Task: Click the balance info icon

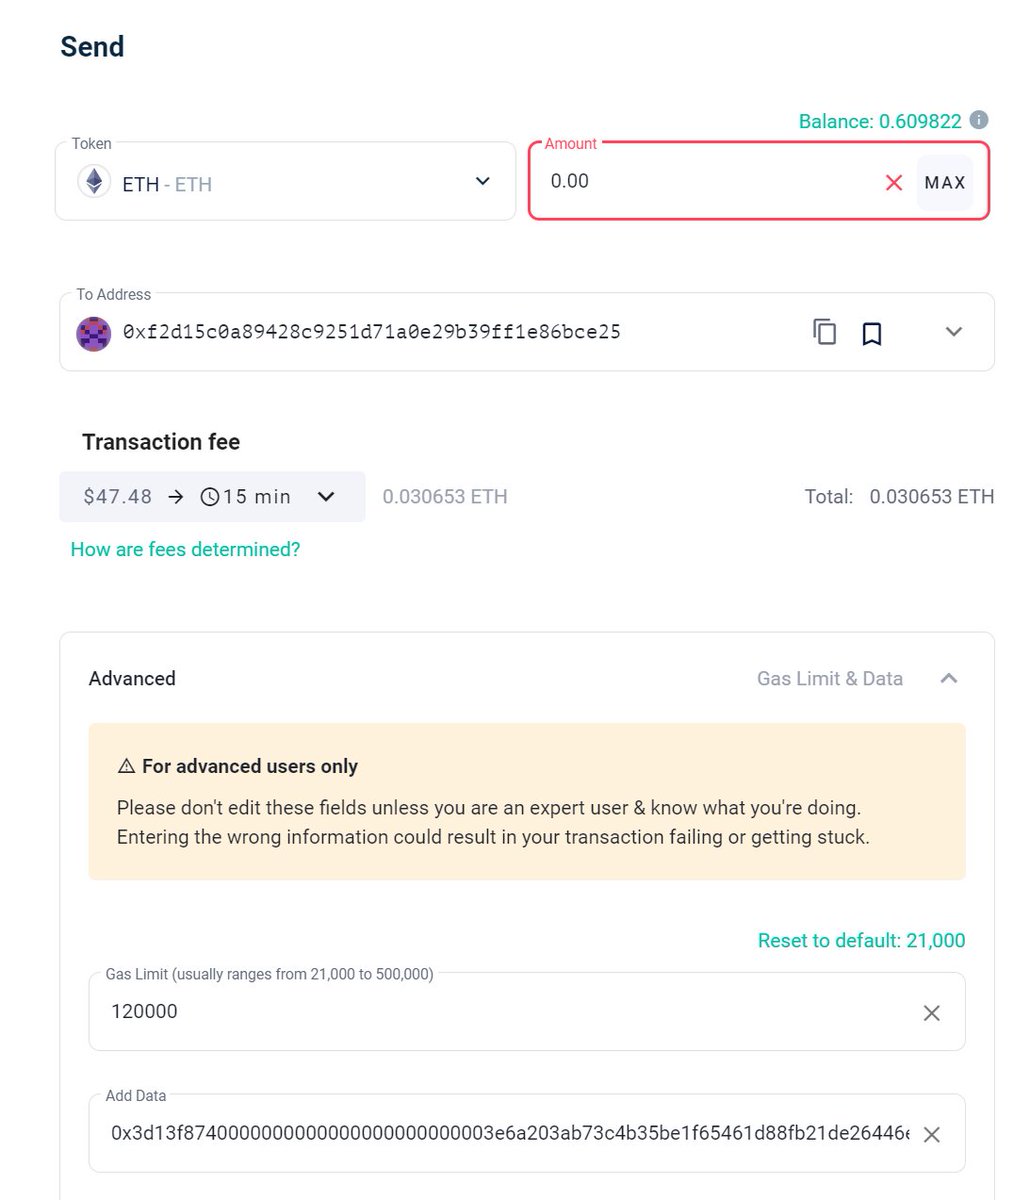Action: (979, 121)
